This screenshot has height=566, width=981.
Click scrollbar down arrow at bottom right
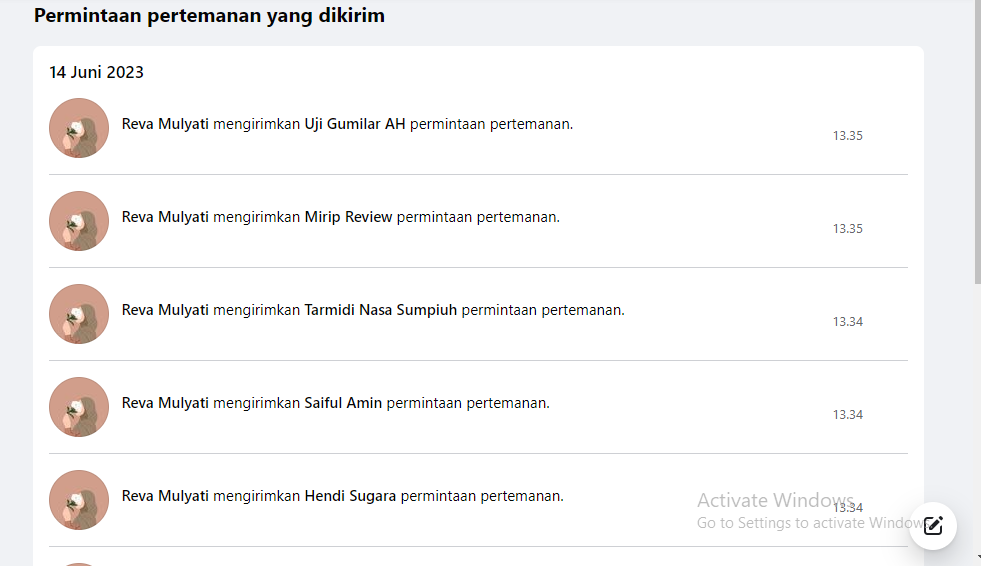point(977,557)
